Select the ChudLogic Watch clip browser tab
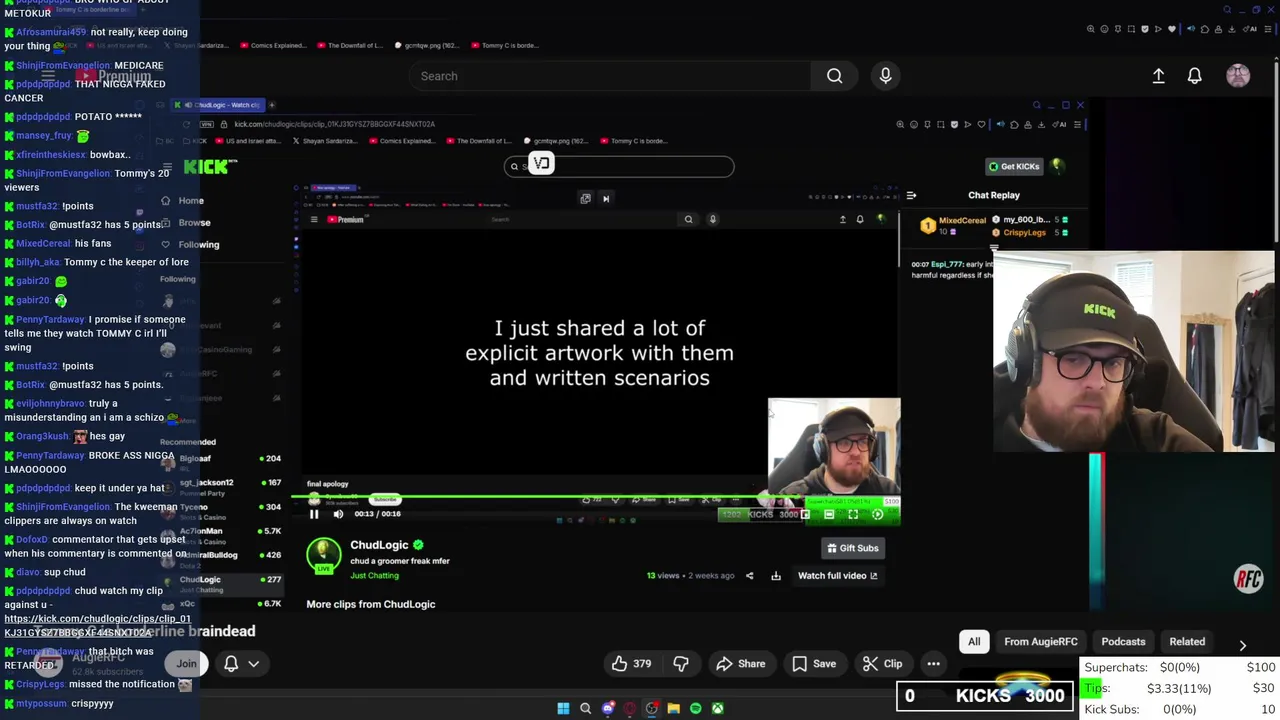 [216, 105]
